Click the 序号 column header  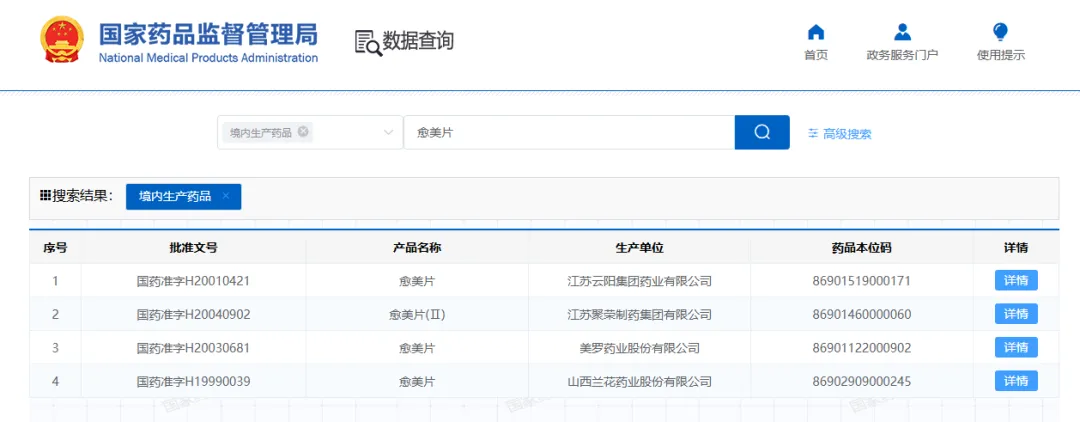[x=55, y=248]
